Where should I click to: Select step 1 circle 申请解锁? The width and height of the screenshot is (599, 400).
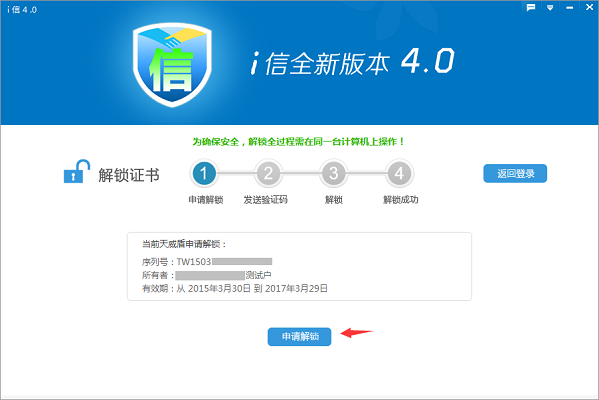coord(204,173)
